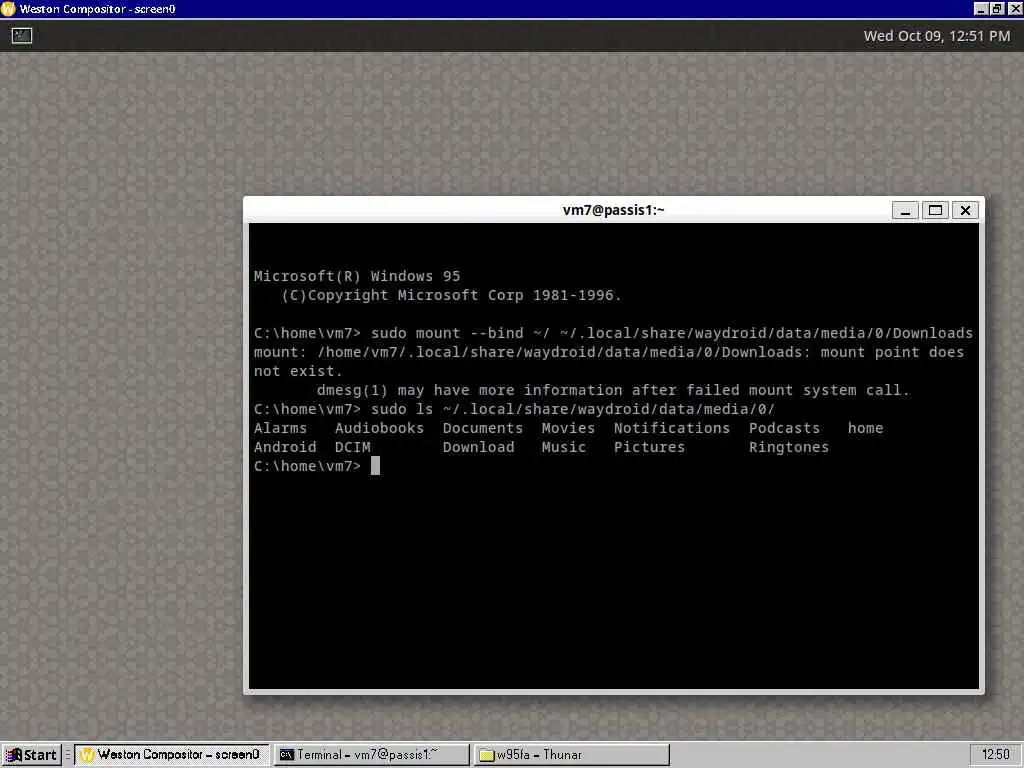Click the folder icon in Thunar taskbar button
The image size is (1024, 768).
[x=487, y=755]
